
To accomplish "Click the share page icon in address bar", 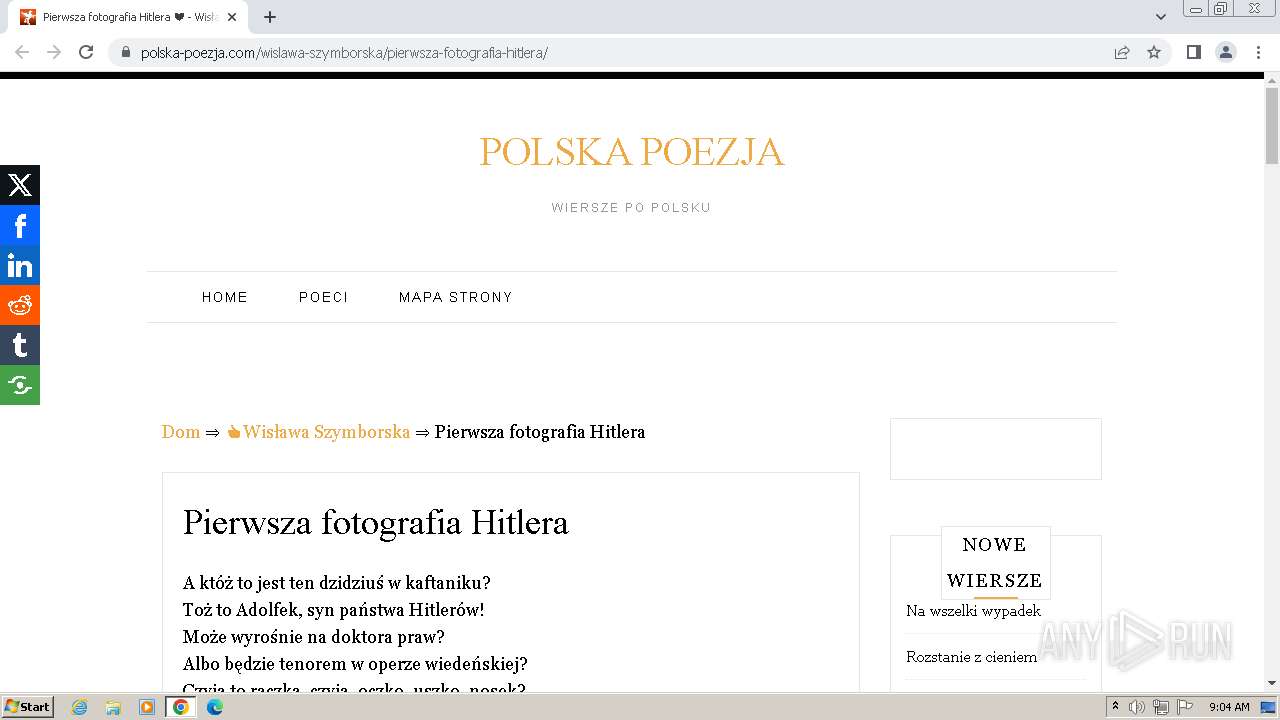I will 1122,52.
